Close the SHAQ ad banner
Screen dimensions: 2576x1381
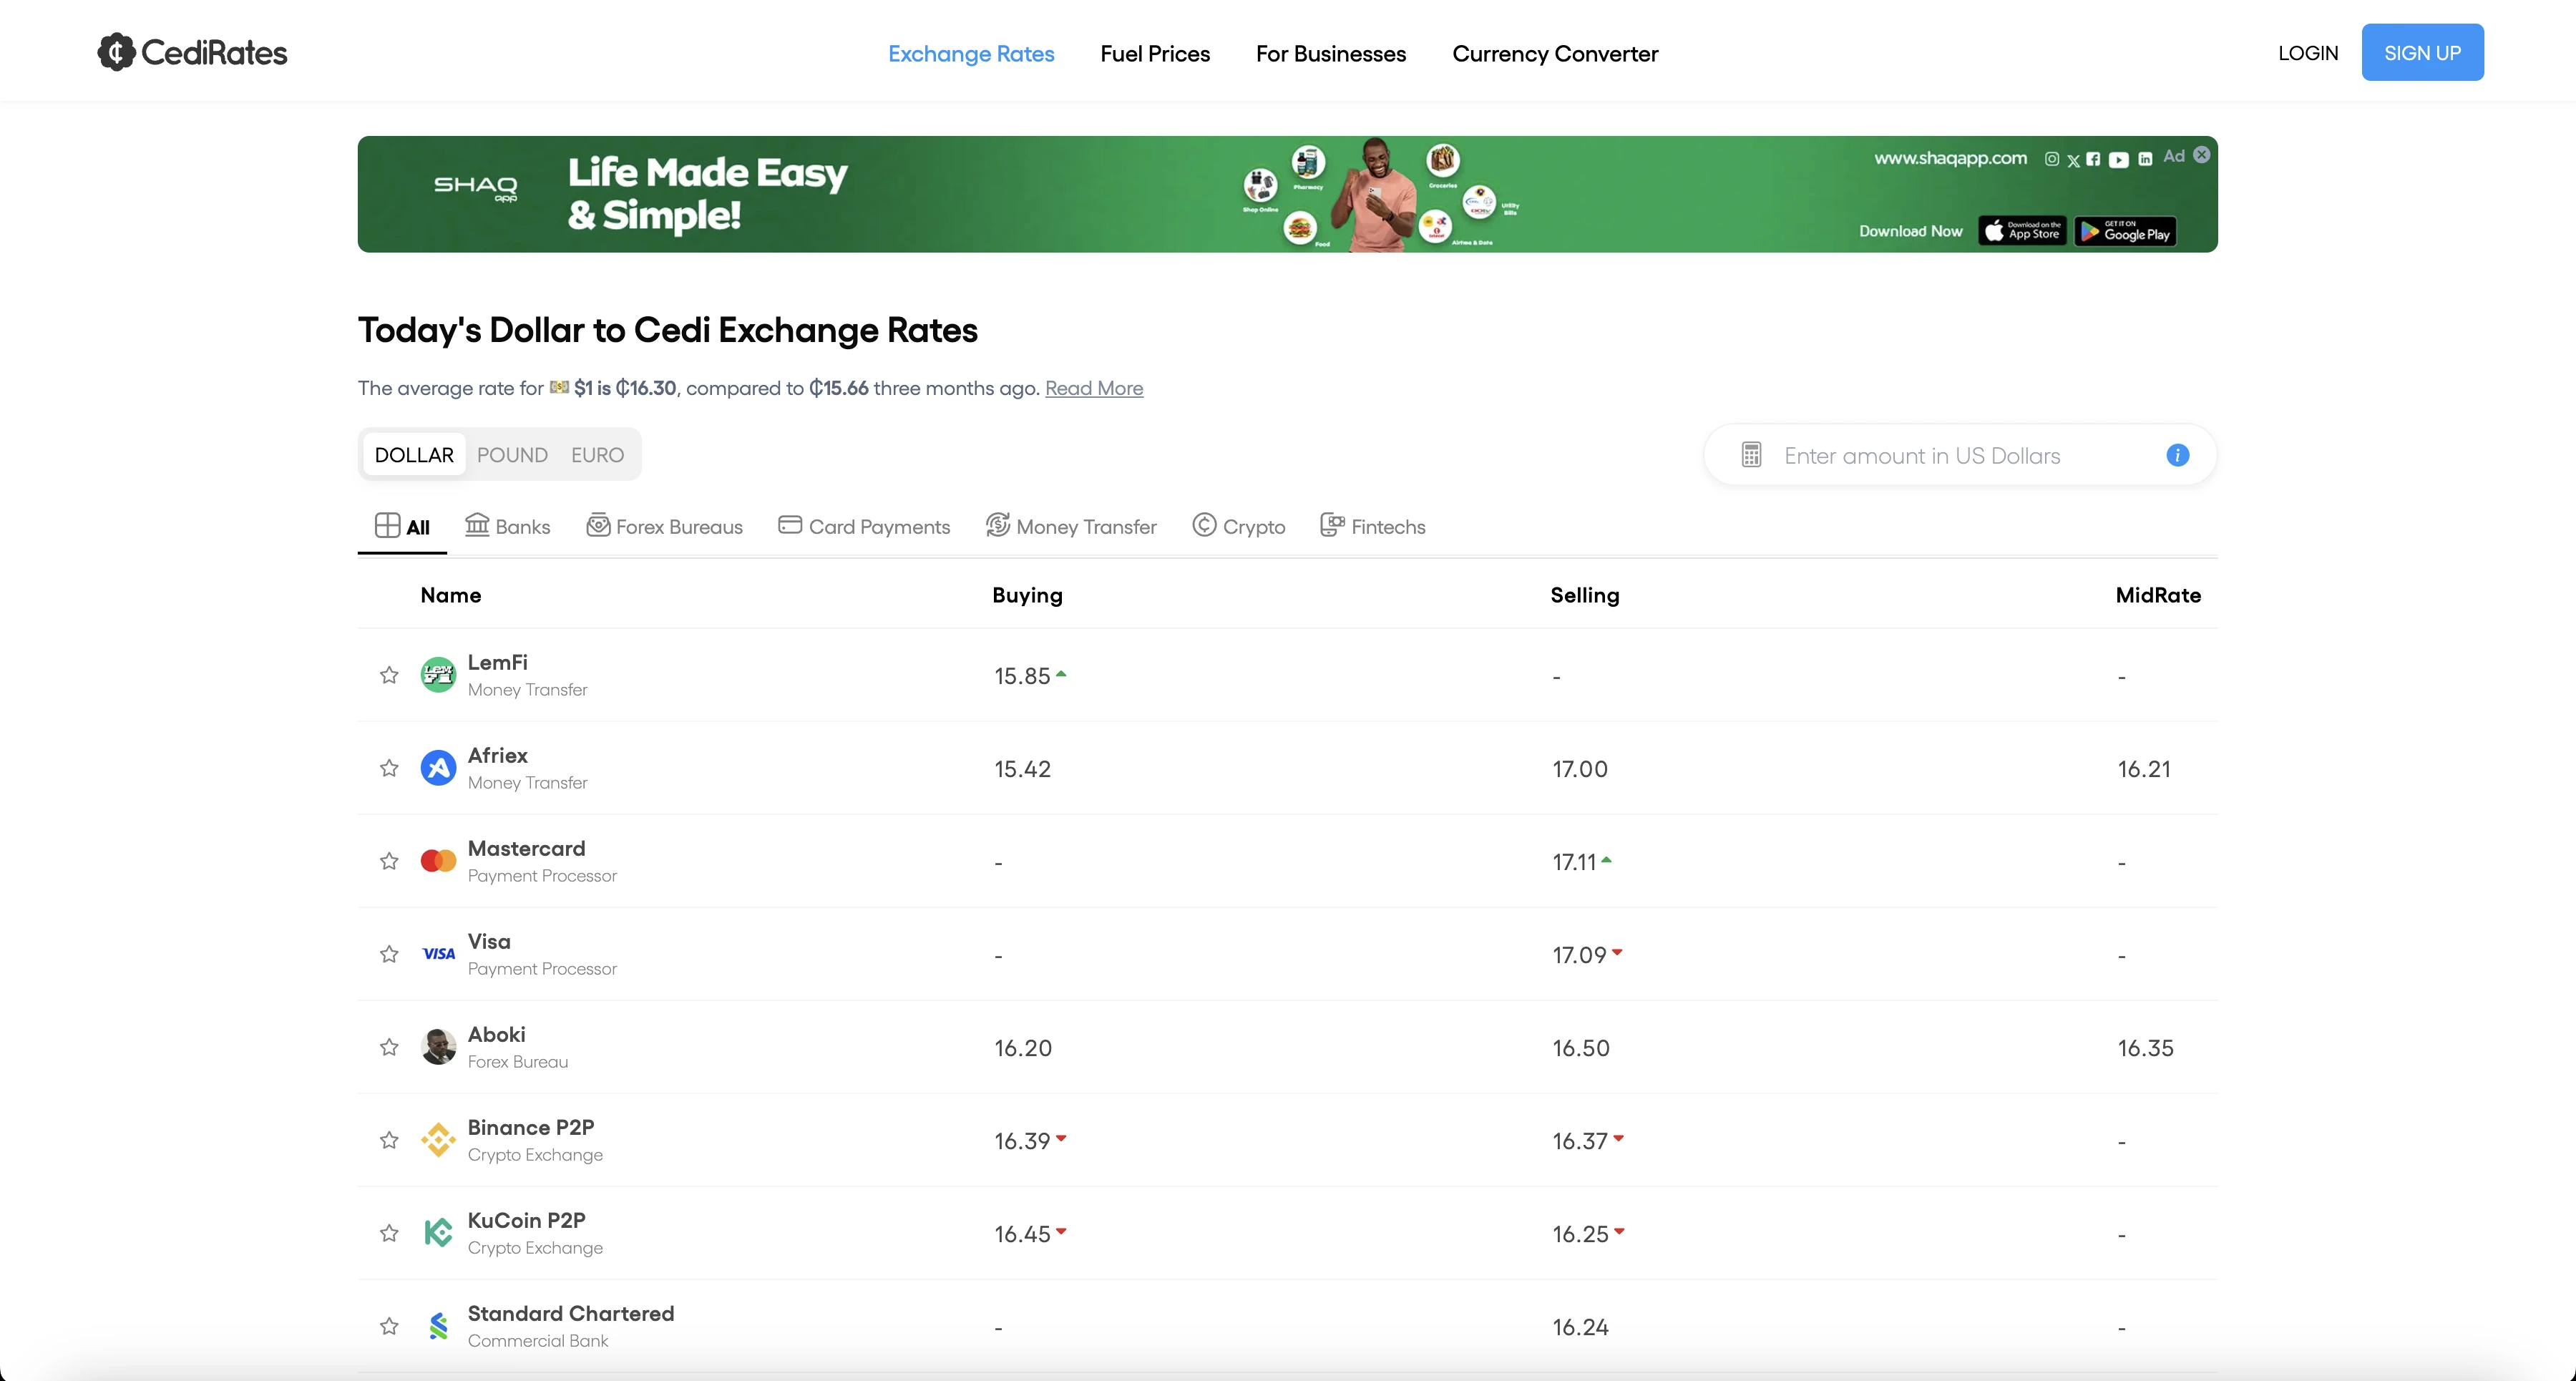point(2202,155)
